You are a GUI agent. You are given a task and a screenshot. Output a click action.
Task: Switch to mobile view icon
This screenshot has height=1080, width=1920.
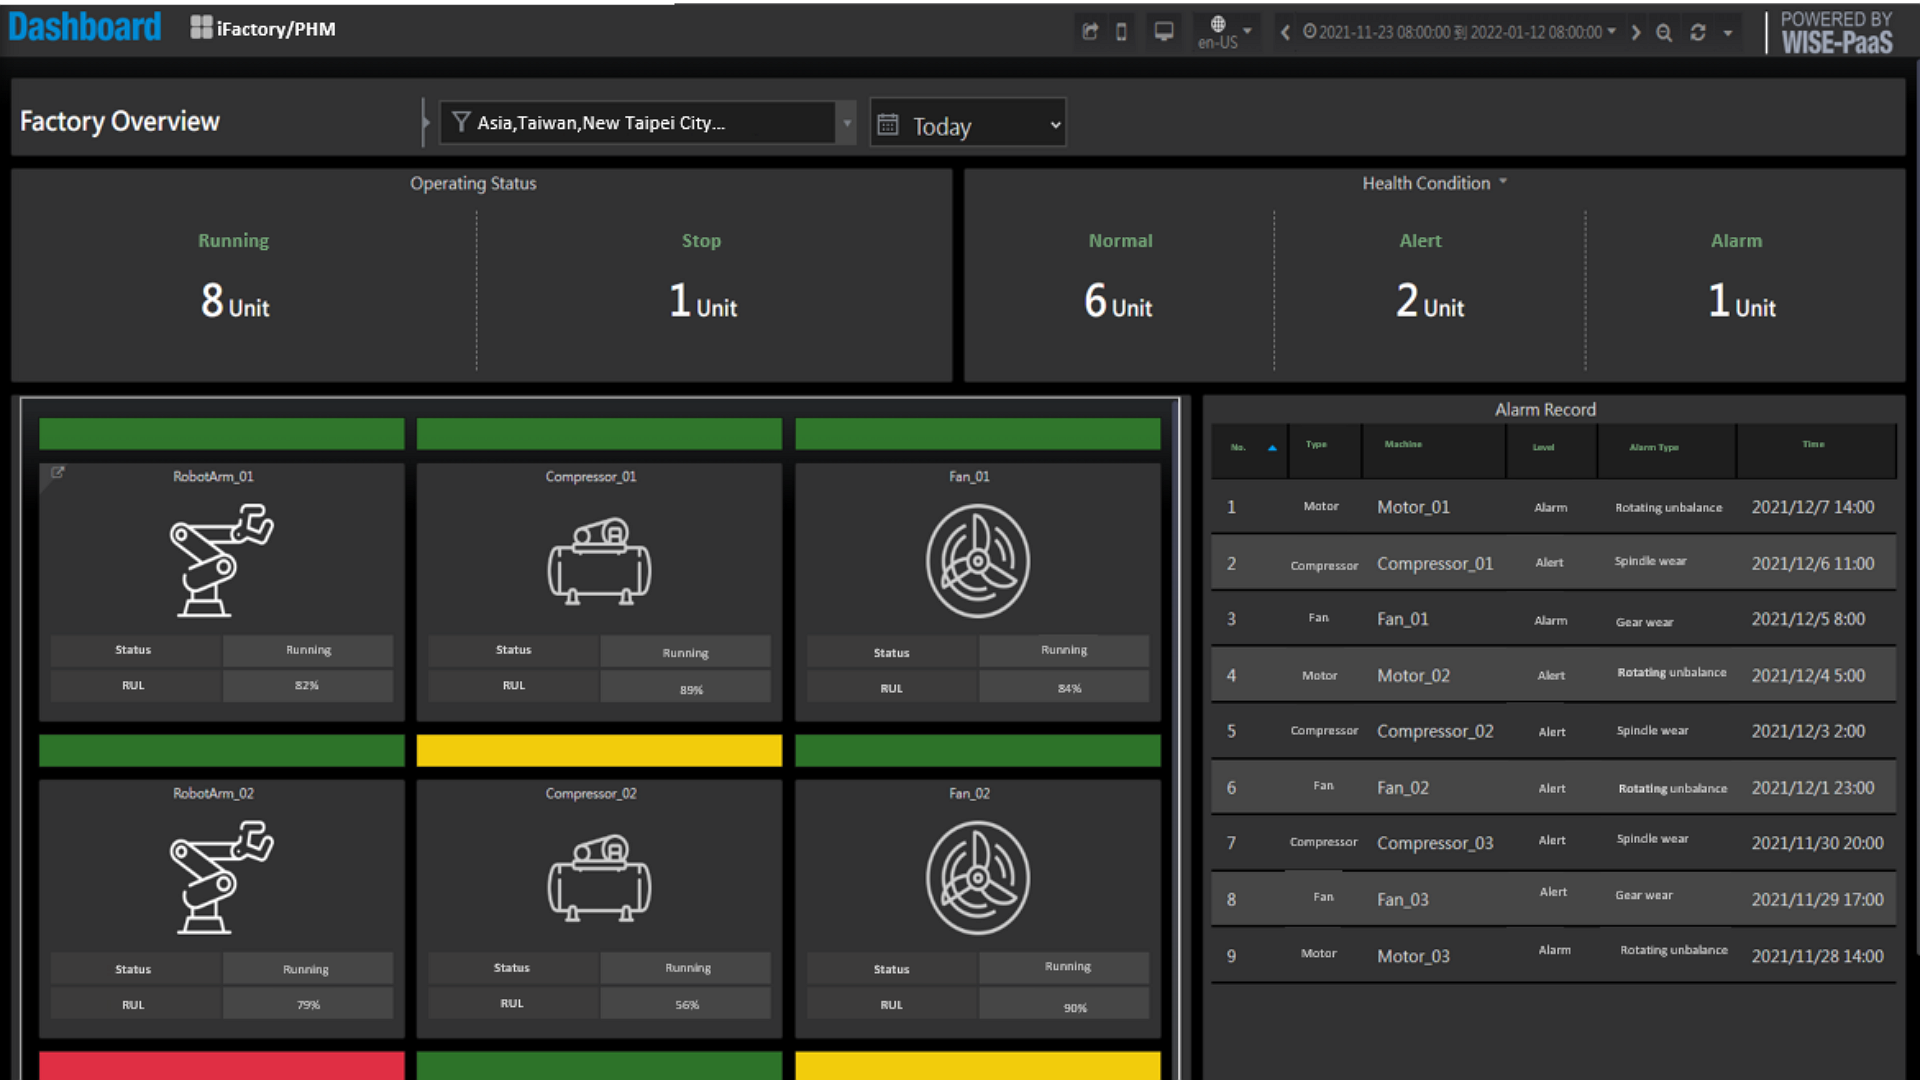[x=1121, y=31]
